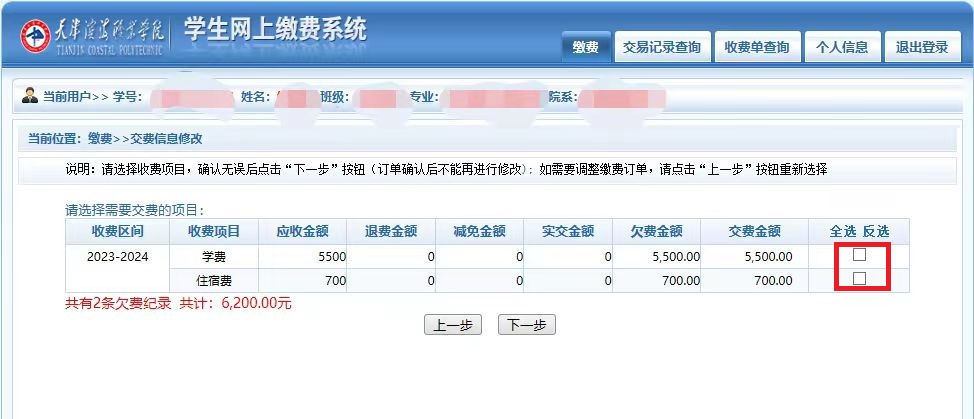974x419 pixels.
Task: Click the Tianjin Coastal Polytechnic logo emblem
Action: [x=36, y=36]
